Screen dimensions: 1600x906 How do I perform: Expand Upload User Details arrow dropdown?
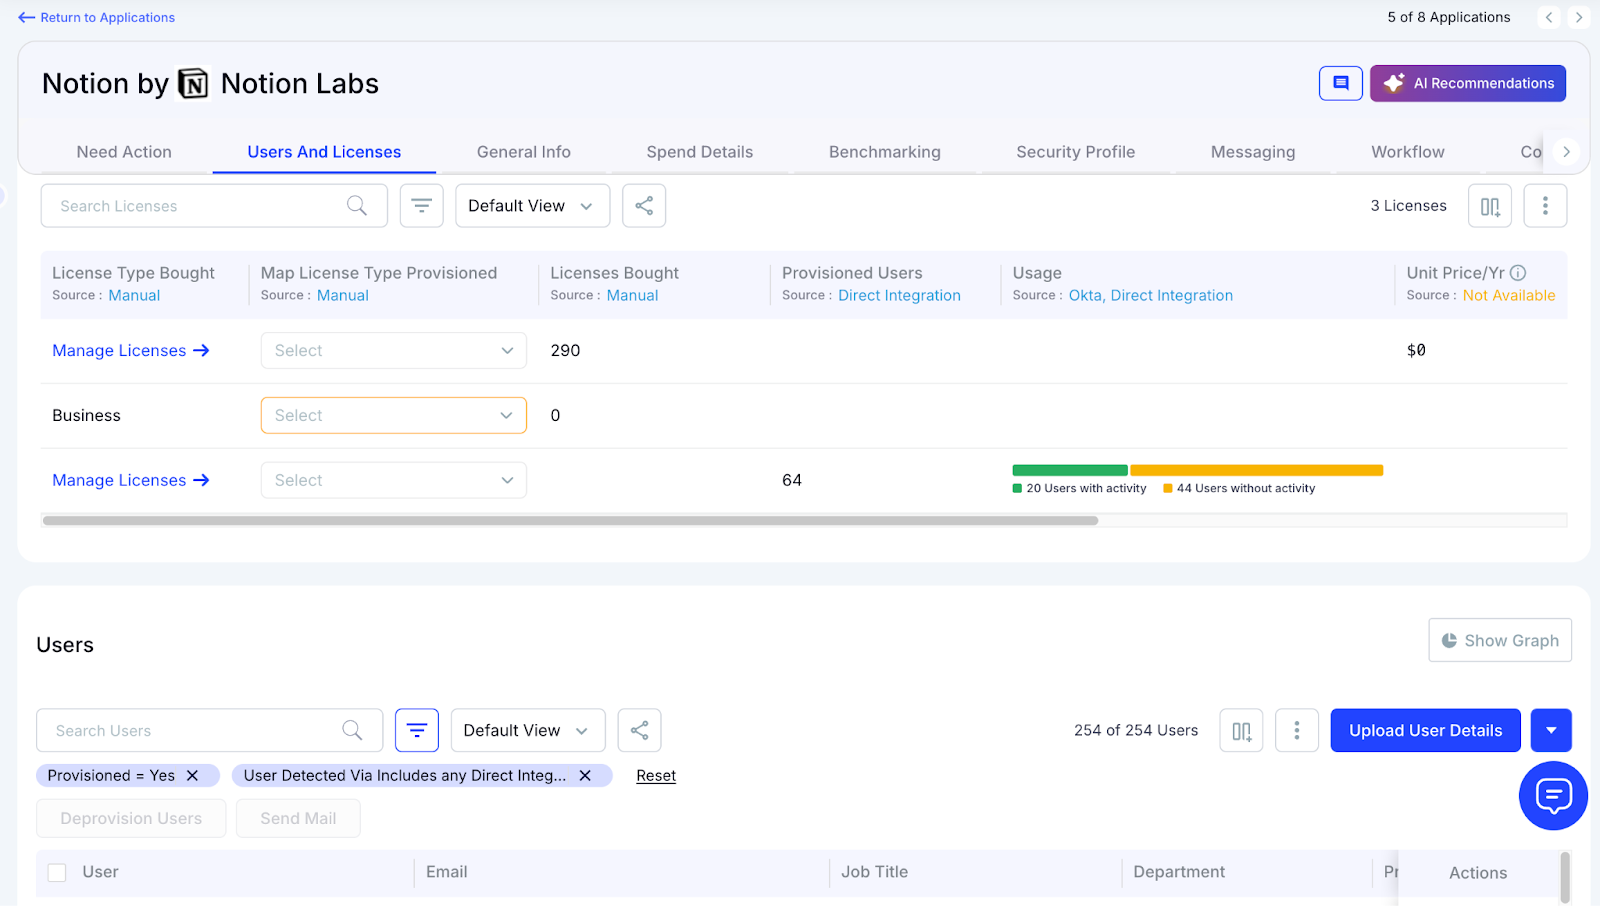click(x=1551, y=731)
